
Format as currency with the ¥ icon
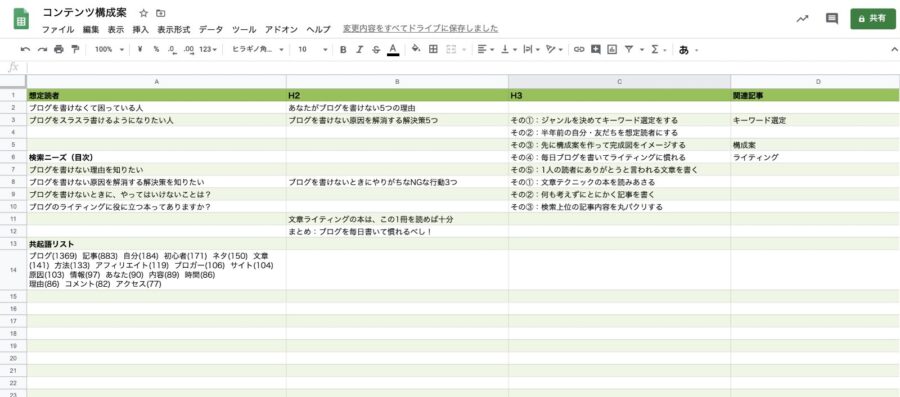[x=140, y=50]
